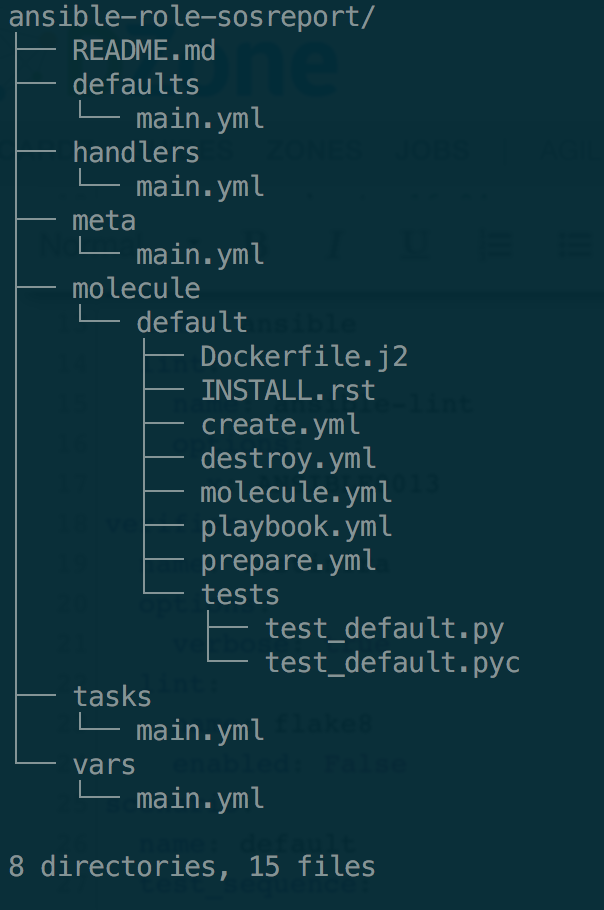604x910 pixels.
Task: Click the handlers directory entry
Action: click(x=136, y=153)
